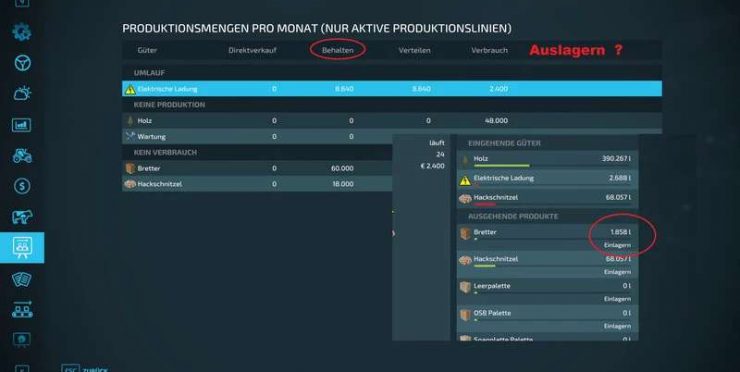
Task: Click the ESC Zurück back button
Action: pyautogui.click(x=85, y=368)
